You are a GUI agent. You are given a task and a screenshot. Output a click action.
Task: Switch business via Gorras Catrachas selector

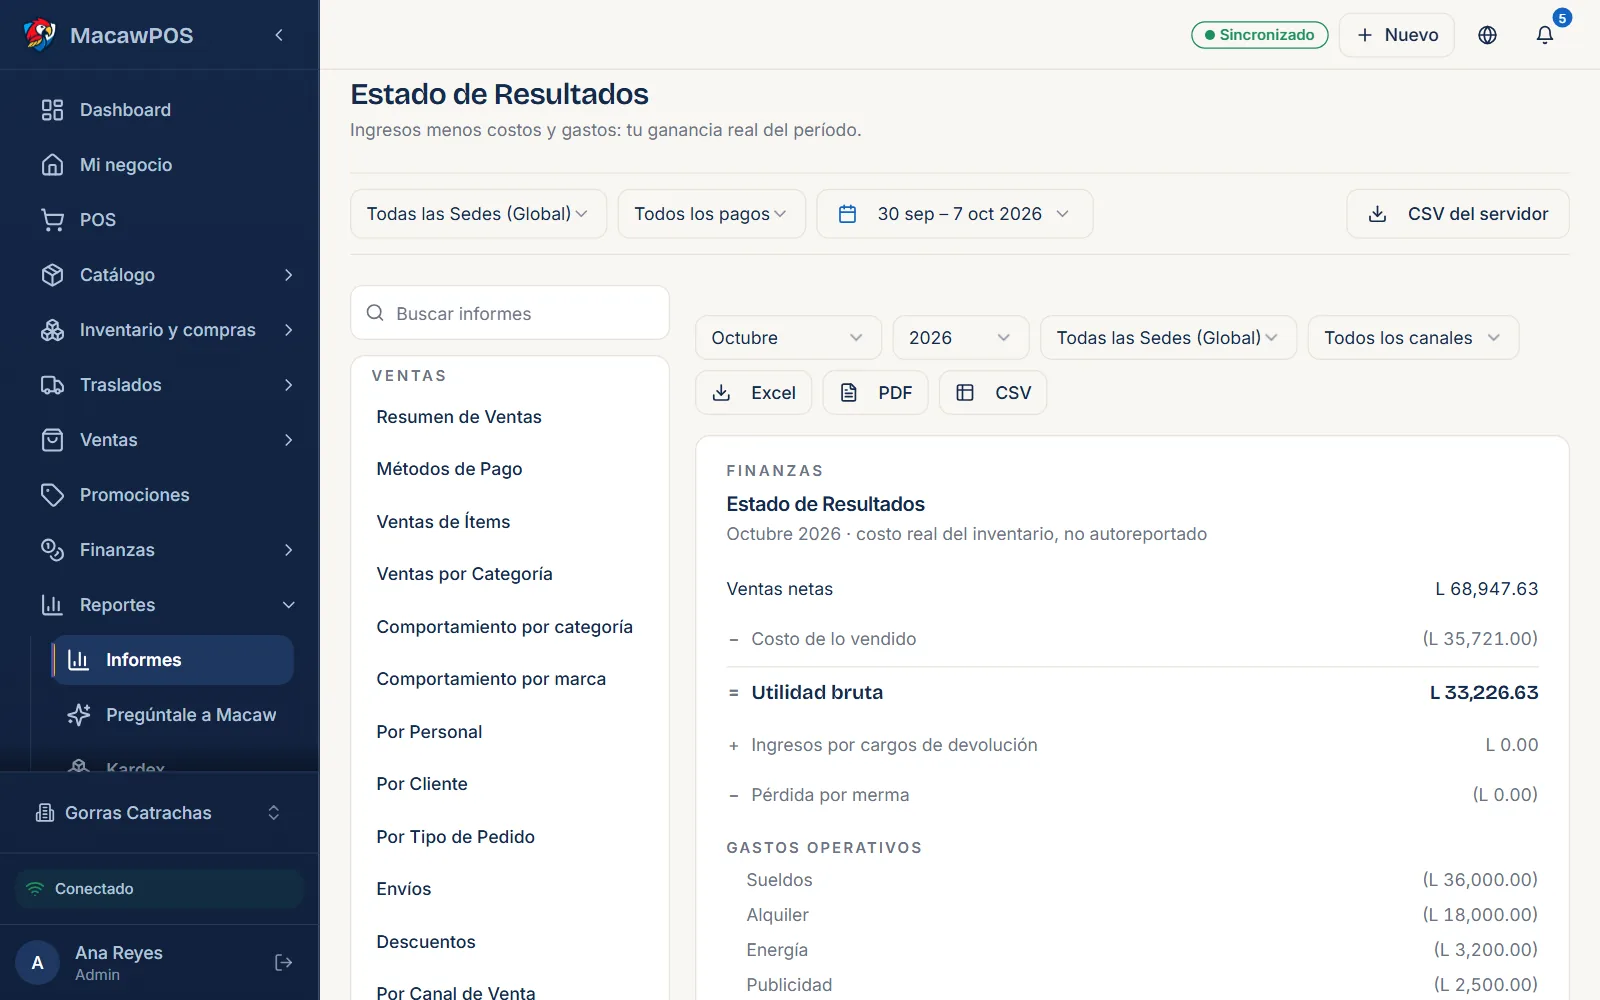[160, 813]
